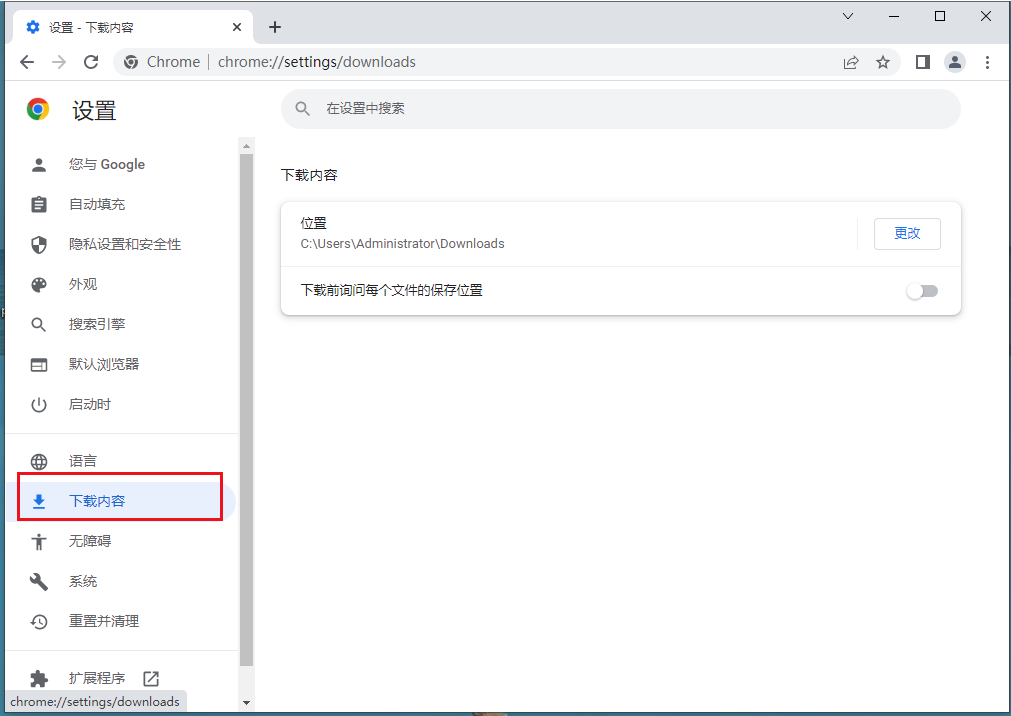Focus the 在设置中搜索 search field

(x=621, y=108)
